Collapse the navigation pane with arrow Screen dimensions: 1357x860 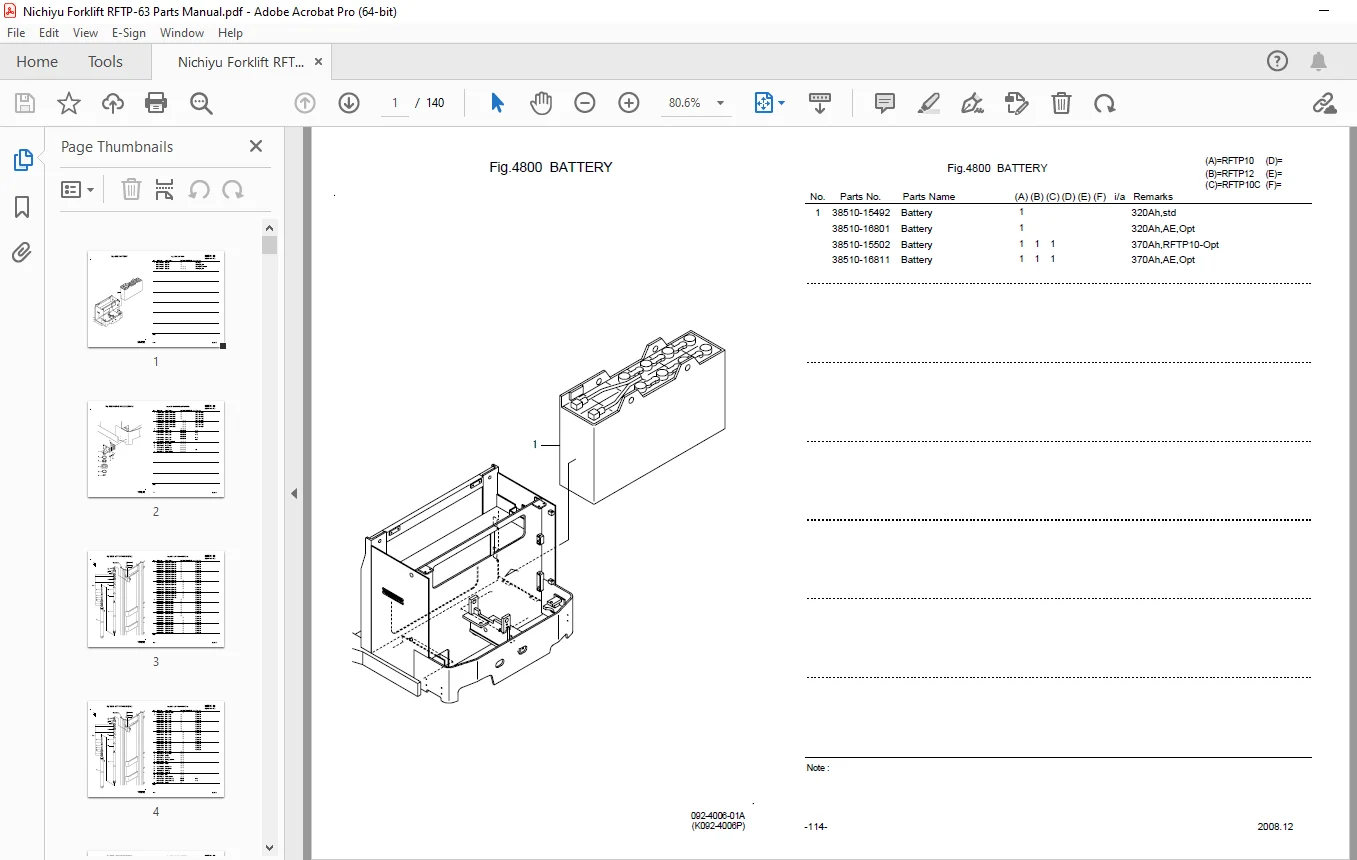[295, 493]
